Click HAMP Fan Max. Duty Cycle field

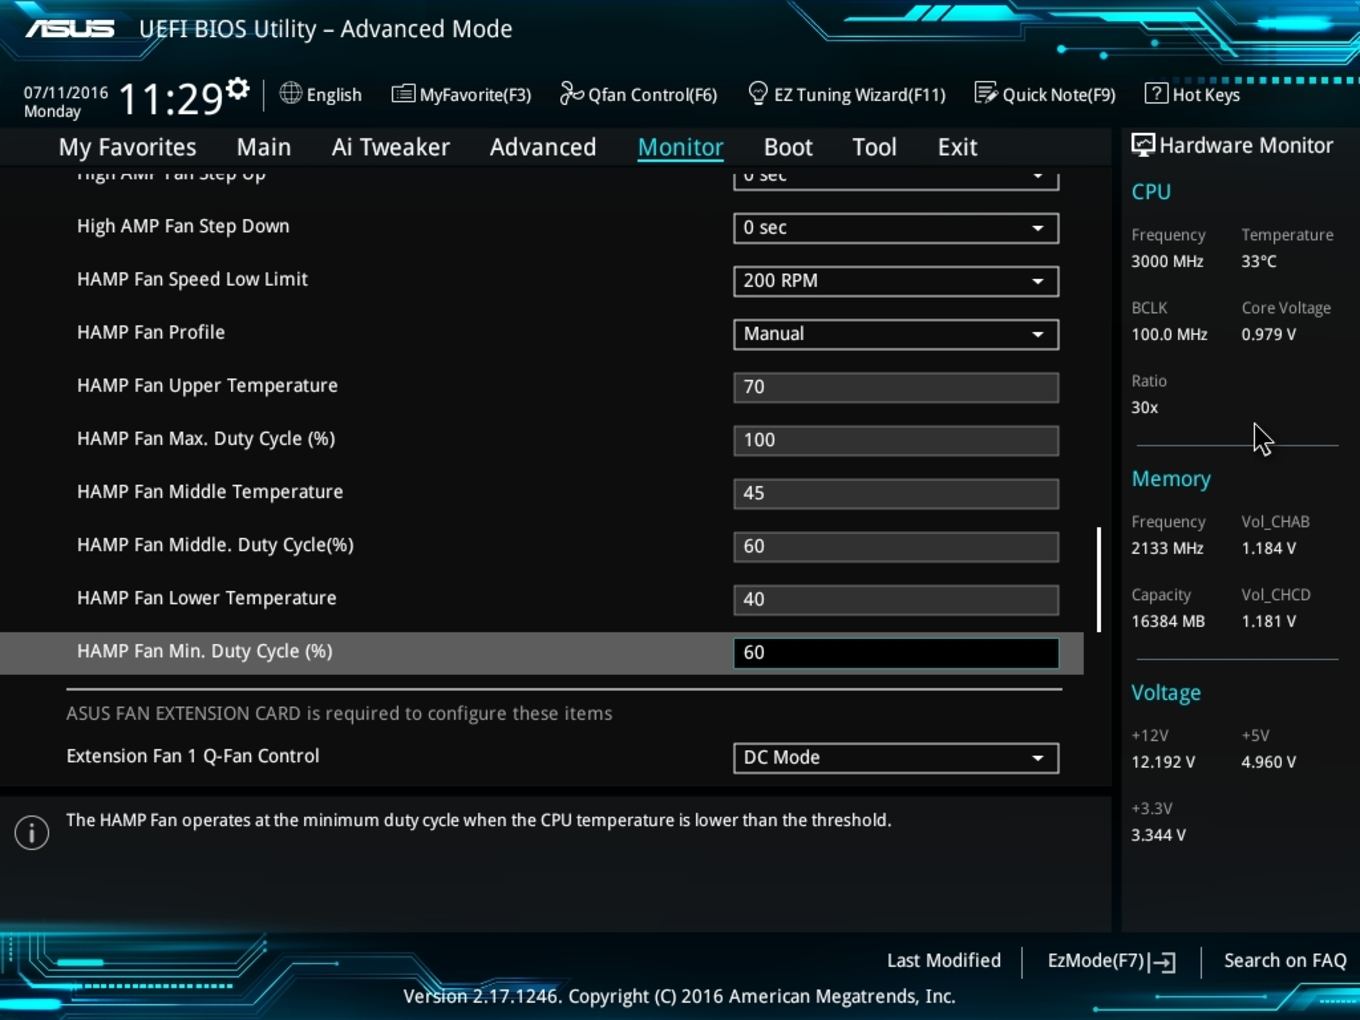click(896, 440)
